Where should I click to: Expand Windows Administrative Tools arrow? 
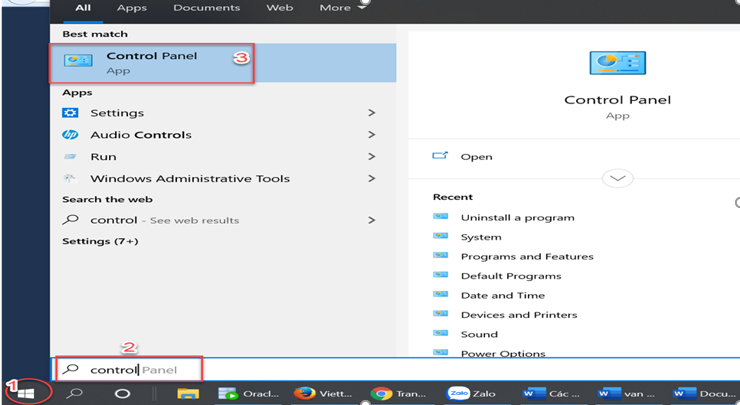point(372,178)
